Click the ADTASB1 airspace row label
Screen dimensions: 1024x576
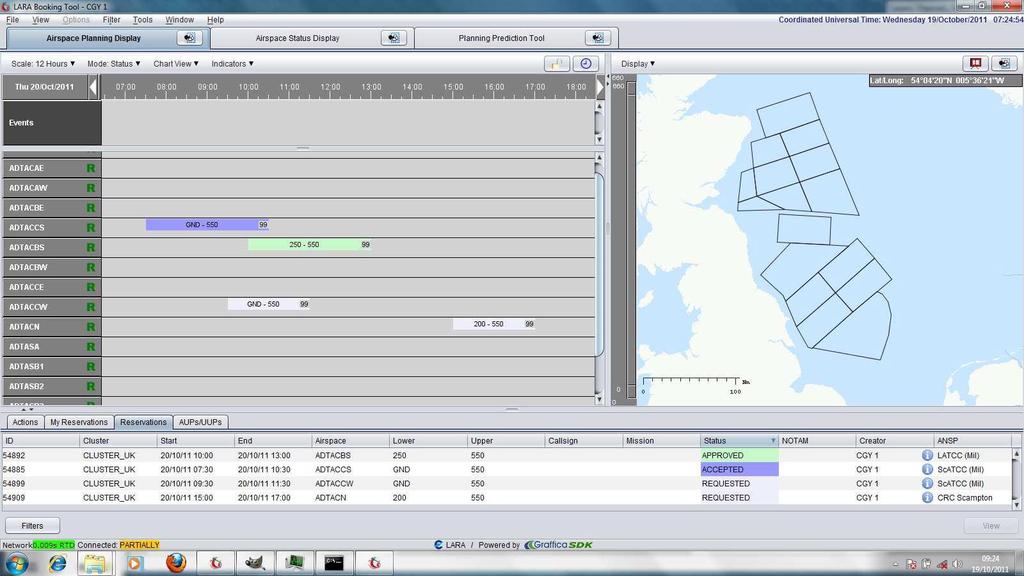tap(52, 367)
